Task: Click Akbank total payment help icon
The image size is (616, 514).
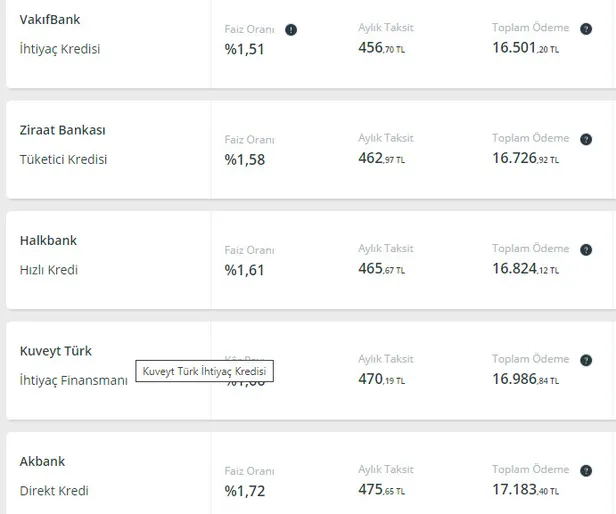Action: 586,470
